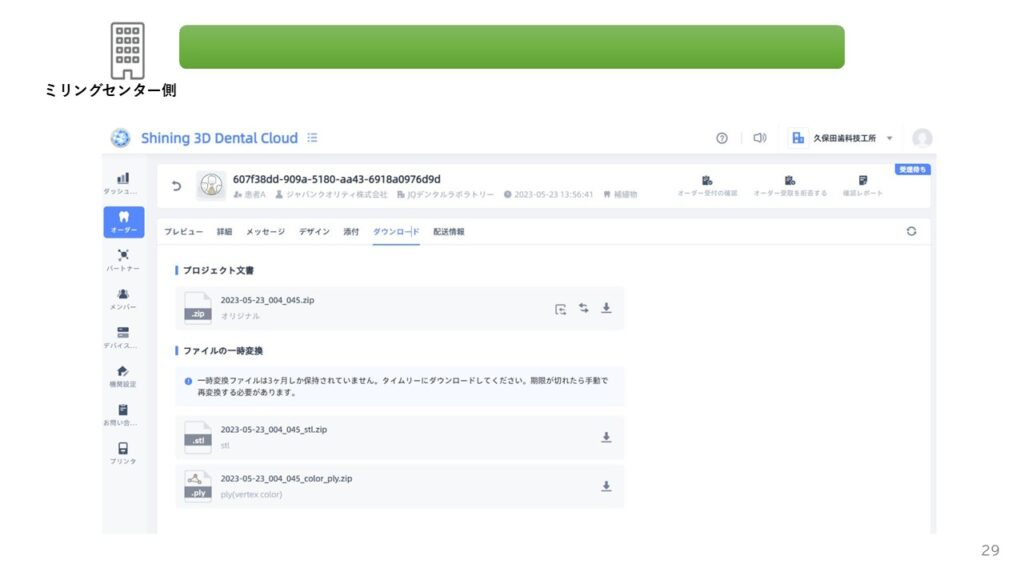Collapse sidebar with menu icon next to title

tap(313, 138)
